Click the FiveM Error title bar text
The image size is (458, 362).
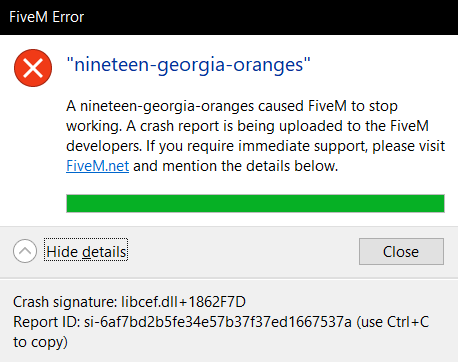click(47, 17)
